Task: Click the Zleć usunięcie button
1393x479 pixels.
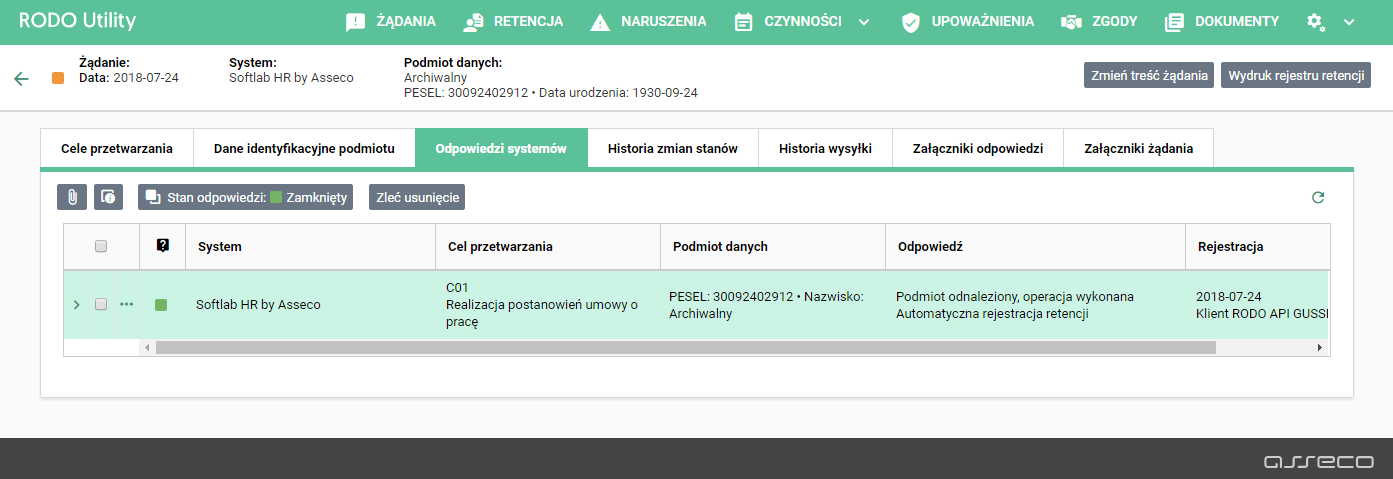Action: click(x=417, y=197)
